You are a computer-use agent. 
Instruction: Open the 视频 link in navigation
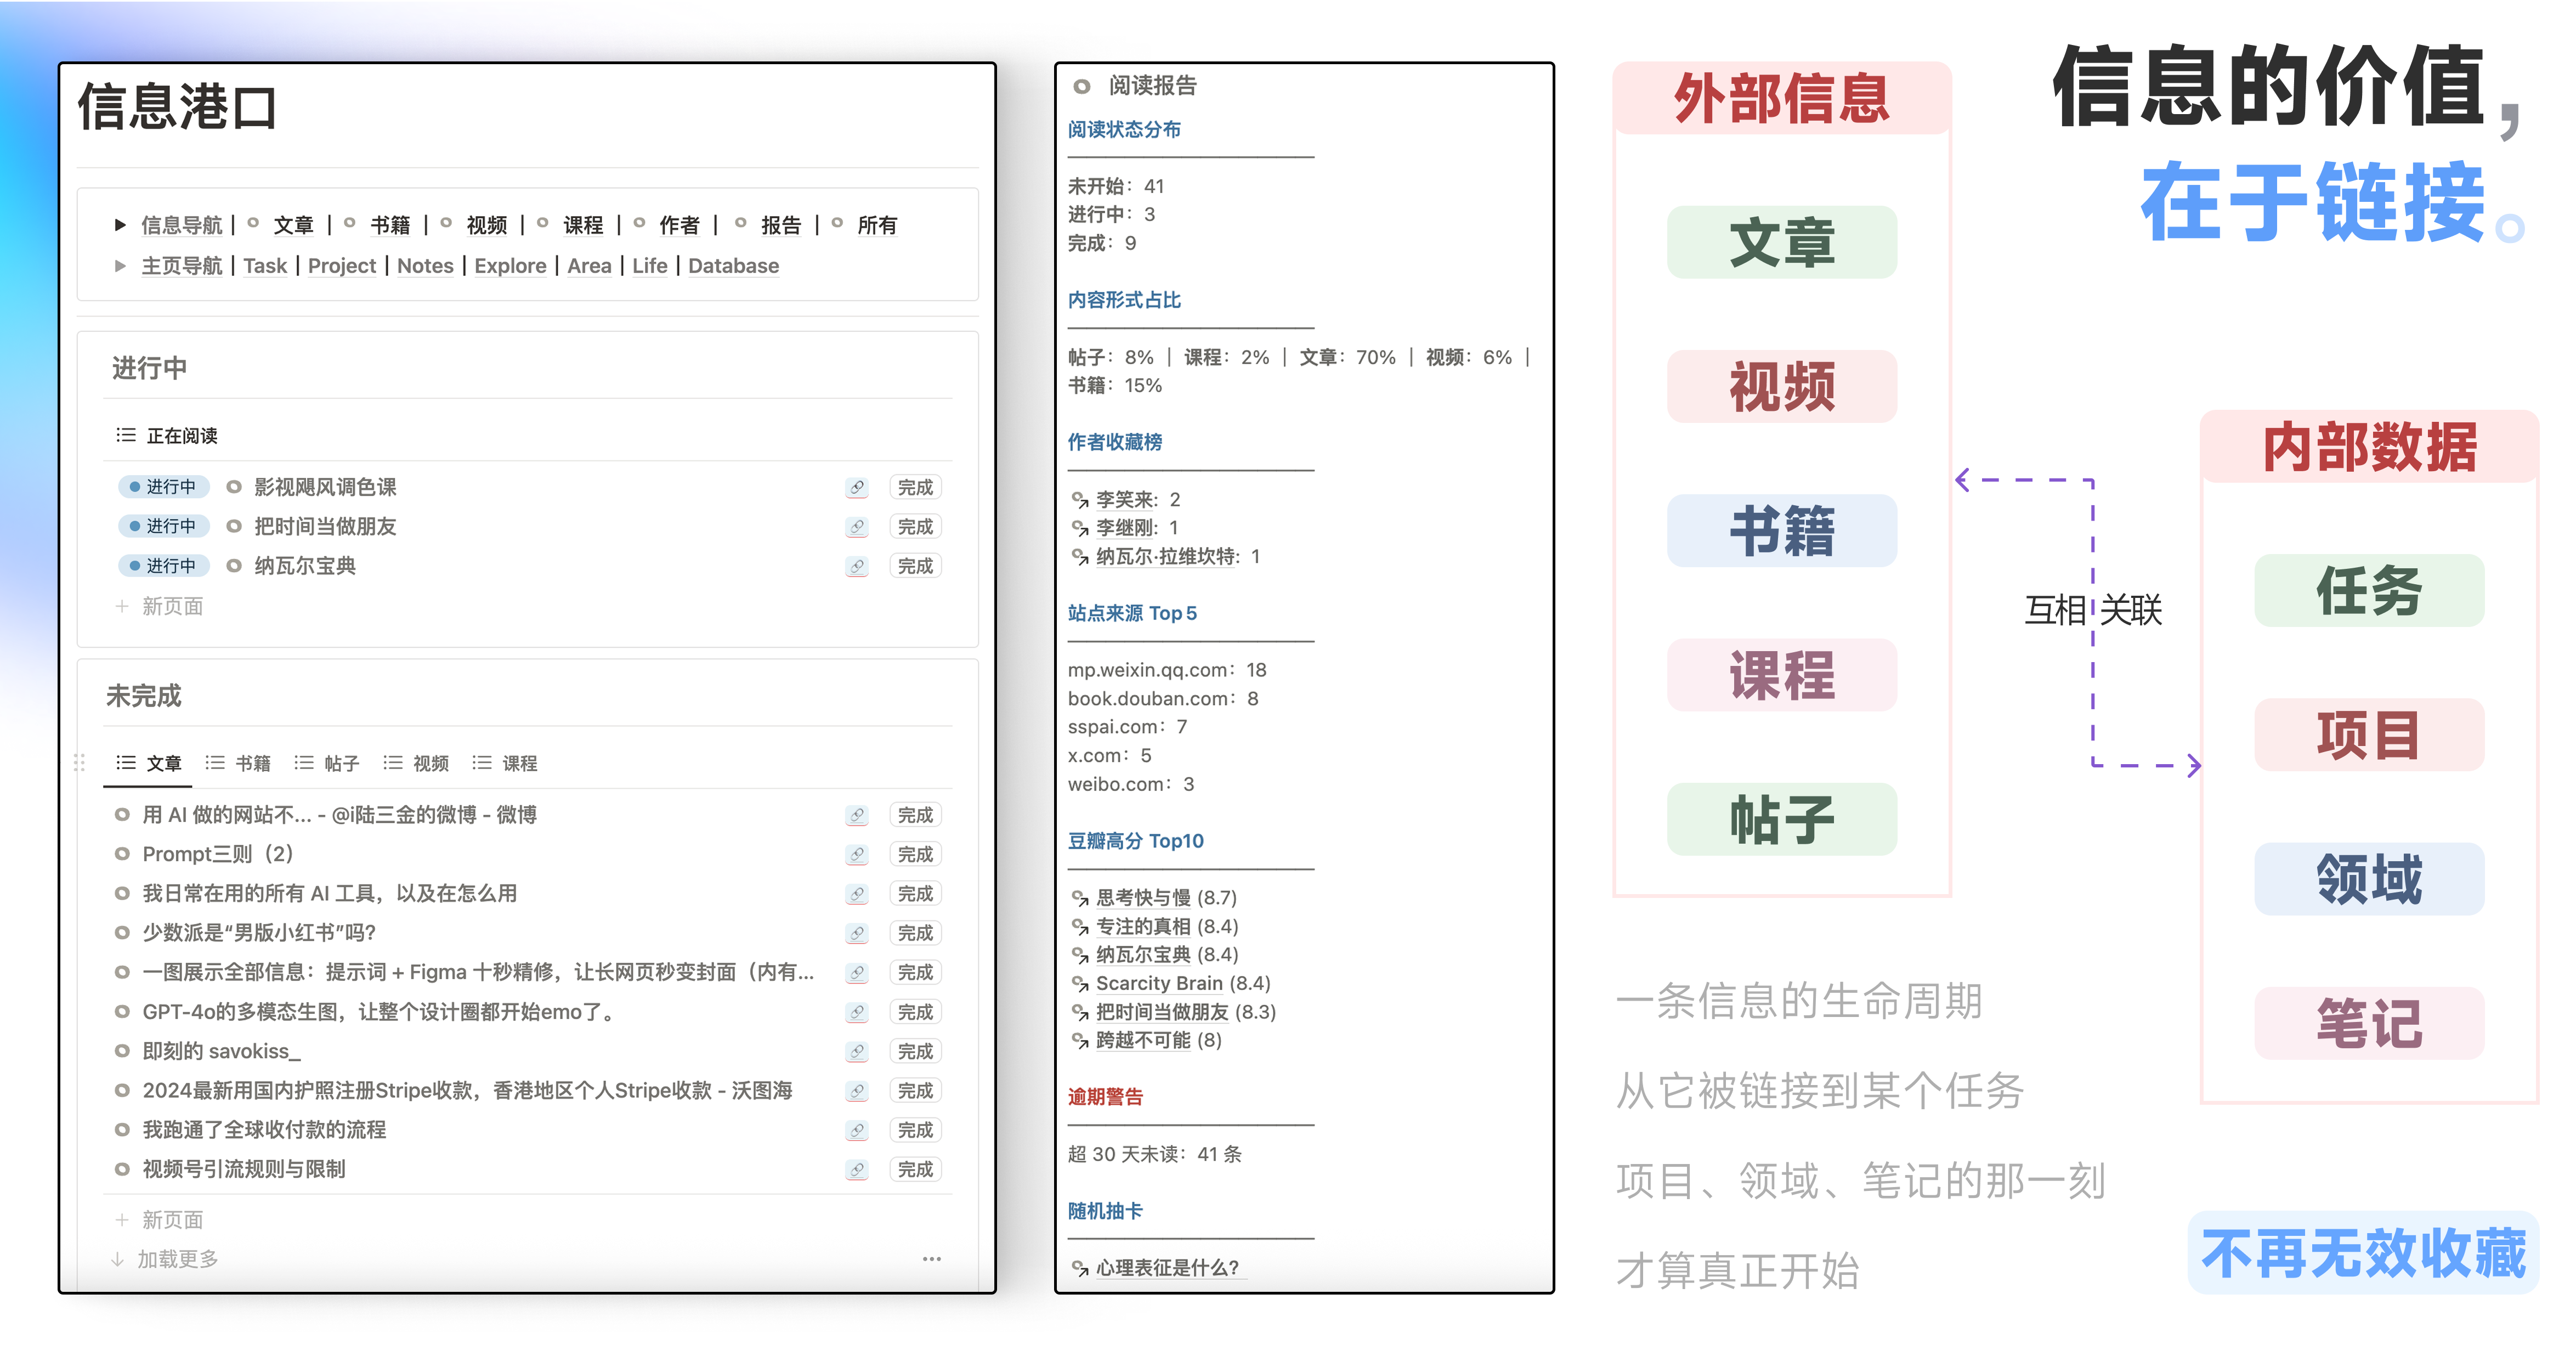pos(487,225)
